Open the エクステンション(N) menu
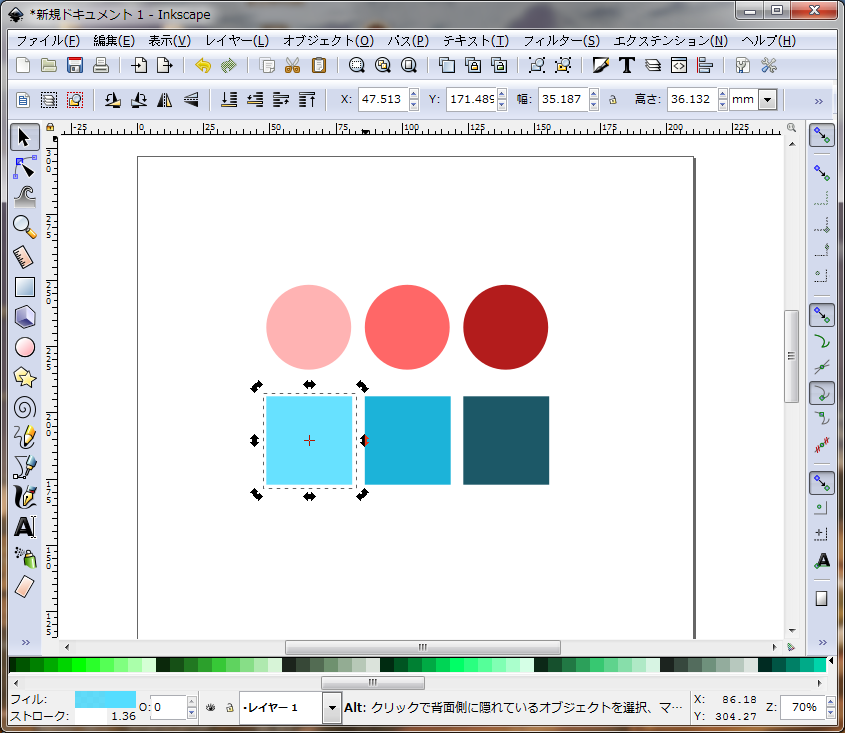The height and width of the screenshot is (733, 845). 670,41
